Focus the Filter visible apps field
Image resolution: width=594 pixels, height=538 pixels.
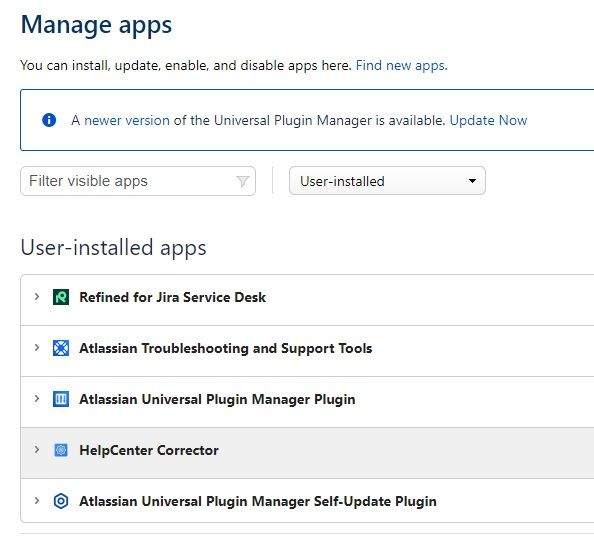138,181
